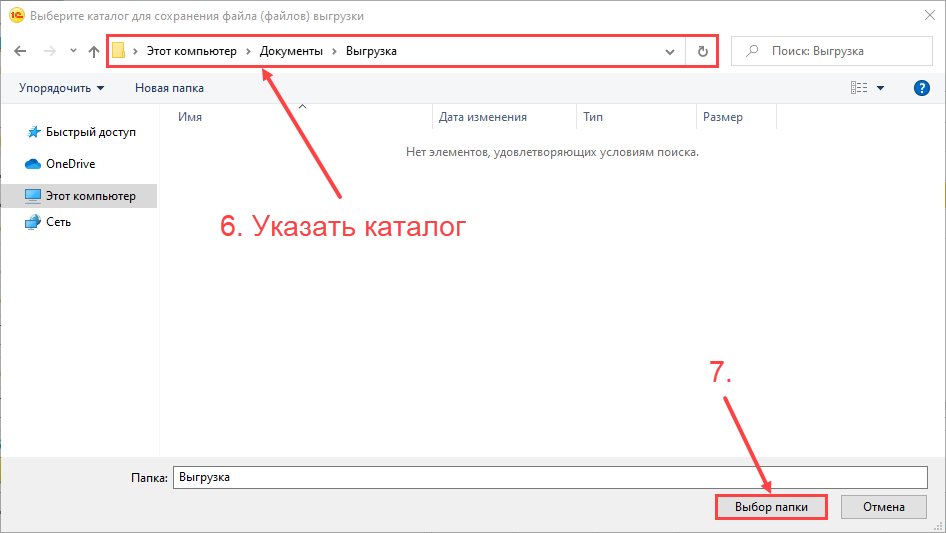
Task: Click the forward navigation arrow
Action: [50, 51]
